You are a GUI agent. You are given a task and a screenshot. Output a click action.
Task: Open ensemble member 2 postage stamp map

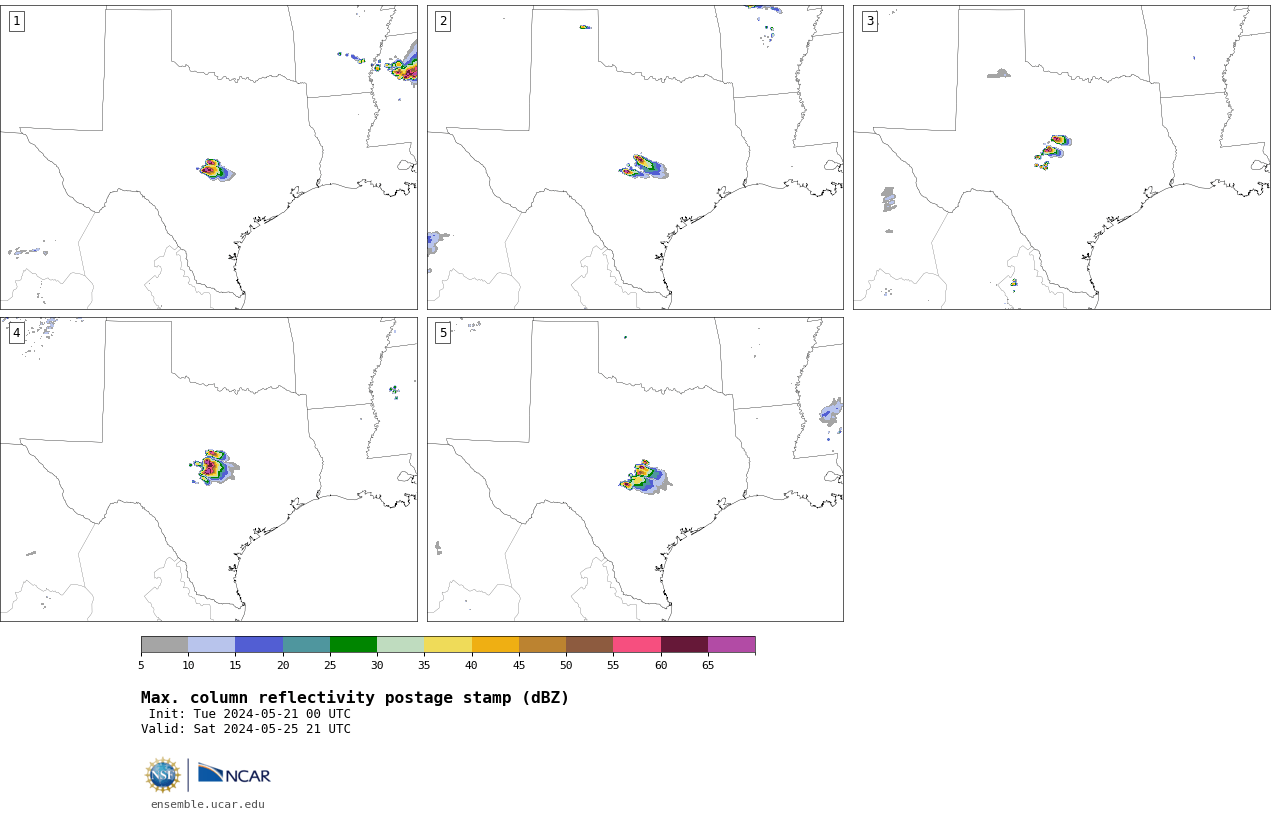pyautogui.click(x=635, y=157)
